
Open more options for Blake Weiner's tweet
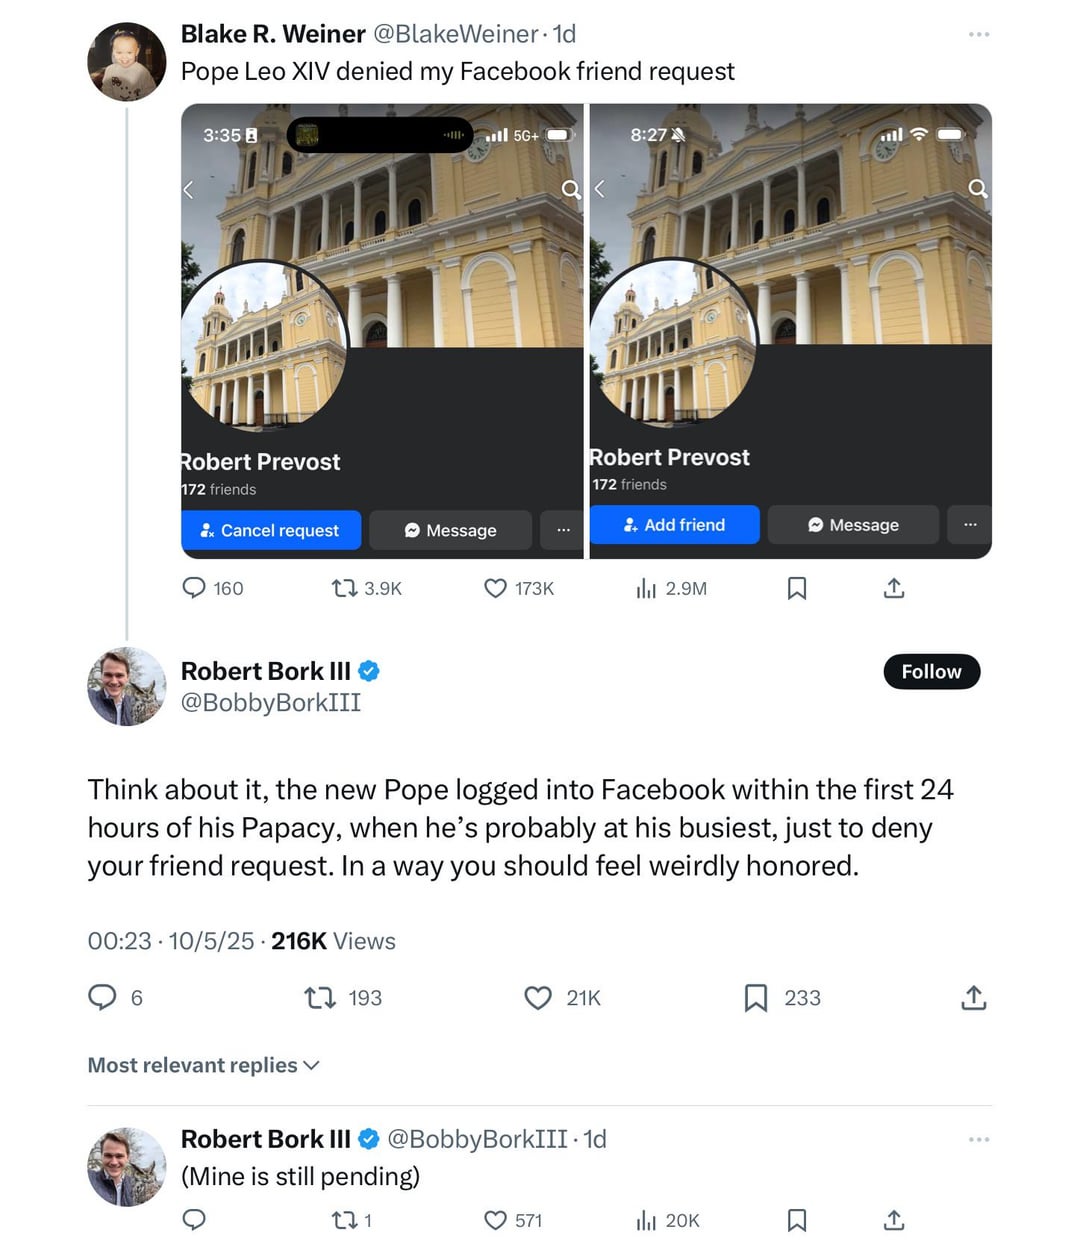(979, 35)
